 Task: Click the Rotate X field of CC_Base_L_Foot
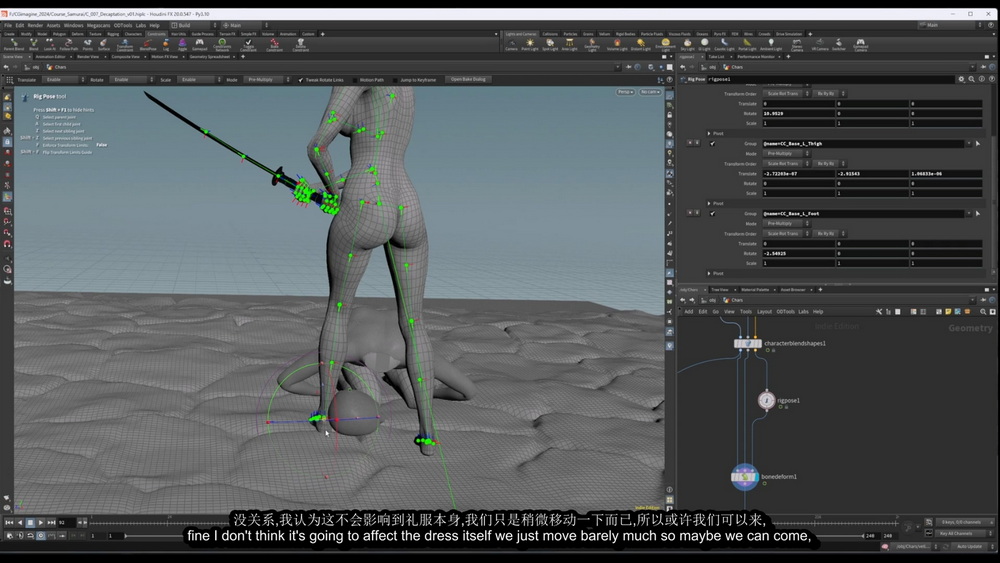798,254
